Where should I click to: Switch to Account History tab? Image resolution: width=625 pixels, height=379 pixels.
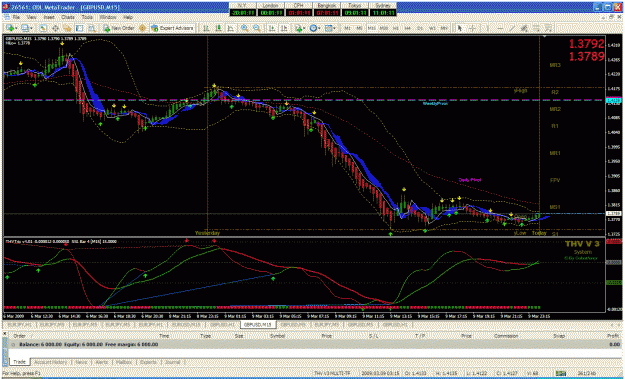(50, 362)
